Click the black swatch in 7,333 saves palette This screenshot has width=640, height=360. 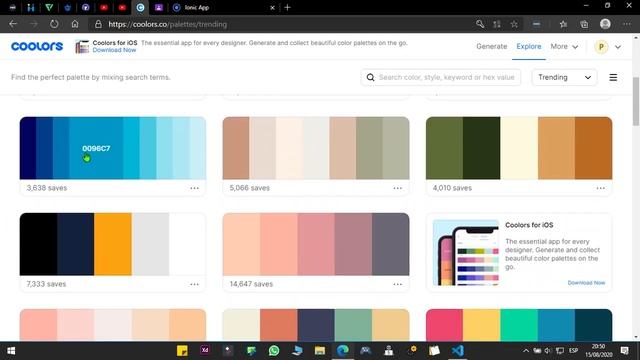pos(38,244)
